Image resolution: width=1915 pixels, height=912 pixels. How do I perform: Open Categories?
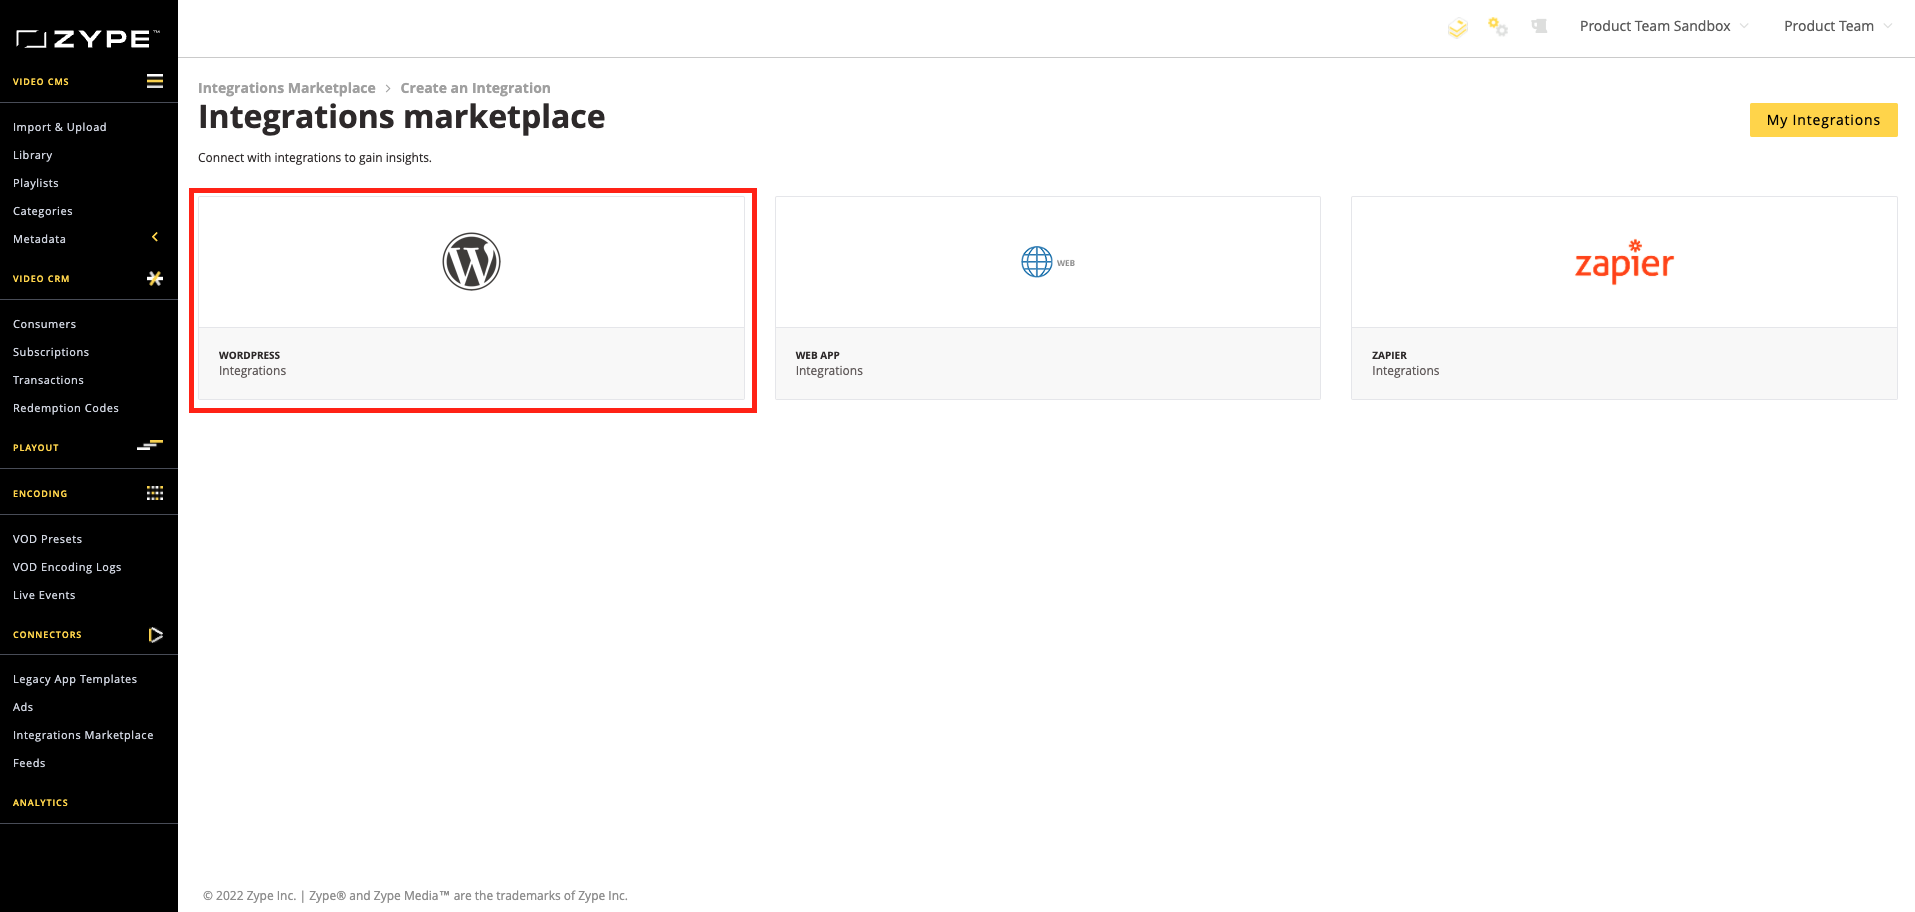click(43, 211)
